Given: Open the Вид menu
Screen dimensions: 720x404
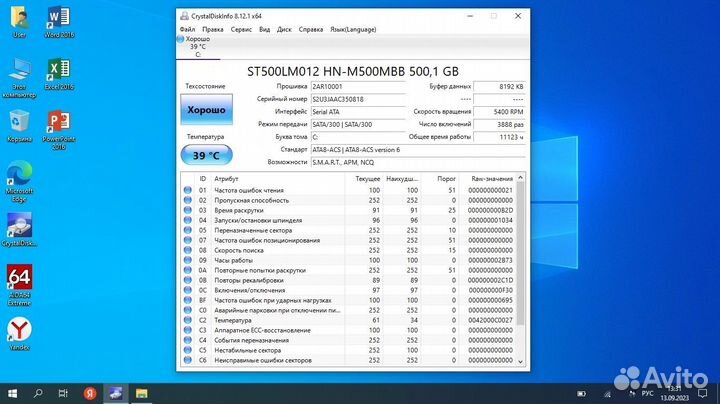Looking at the screenshot, I should pos(264,29).
